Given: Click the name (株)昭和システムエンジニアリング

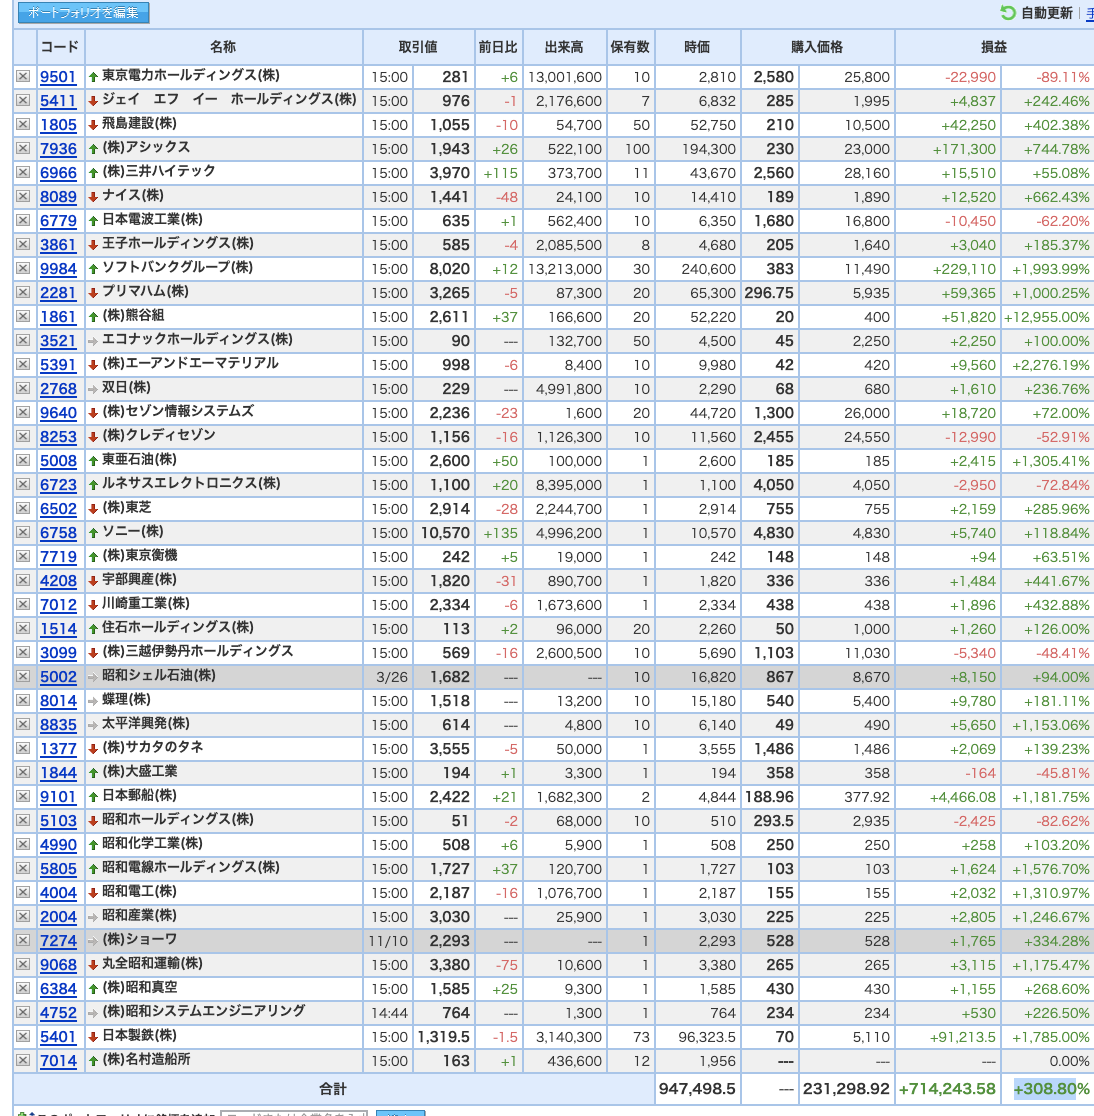Looking at the screenshot, I should [204, 1011].
